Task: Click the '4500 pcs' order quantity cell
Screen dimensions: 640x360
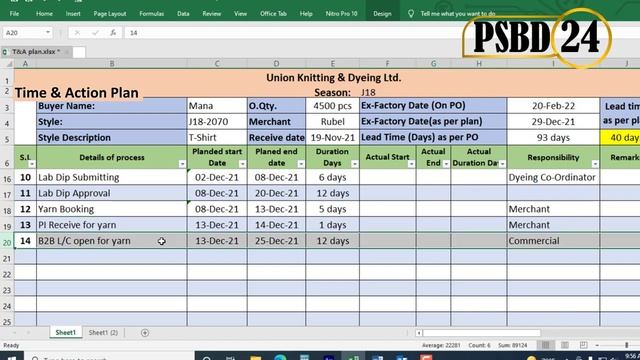Action: (x=332, y=106)
